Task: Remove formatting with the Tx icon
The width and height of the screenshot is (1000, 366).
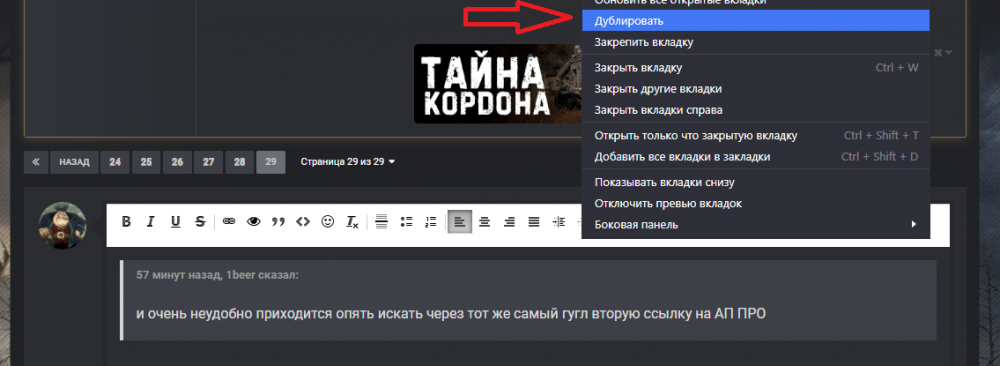Action: click(352, 222)
